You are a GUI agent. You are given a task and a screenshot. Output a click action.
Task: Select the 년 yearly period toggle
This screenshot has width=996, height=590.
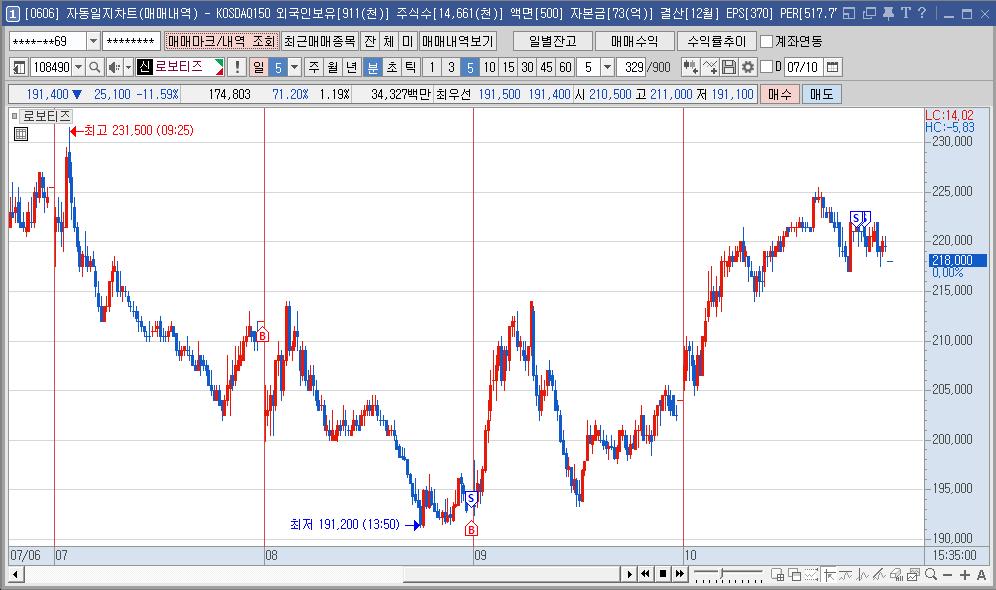click(352, 67)
